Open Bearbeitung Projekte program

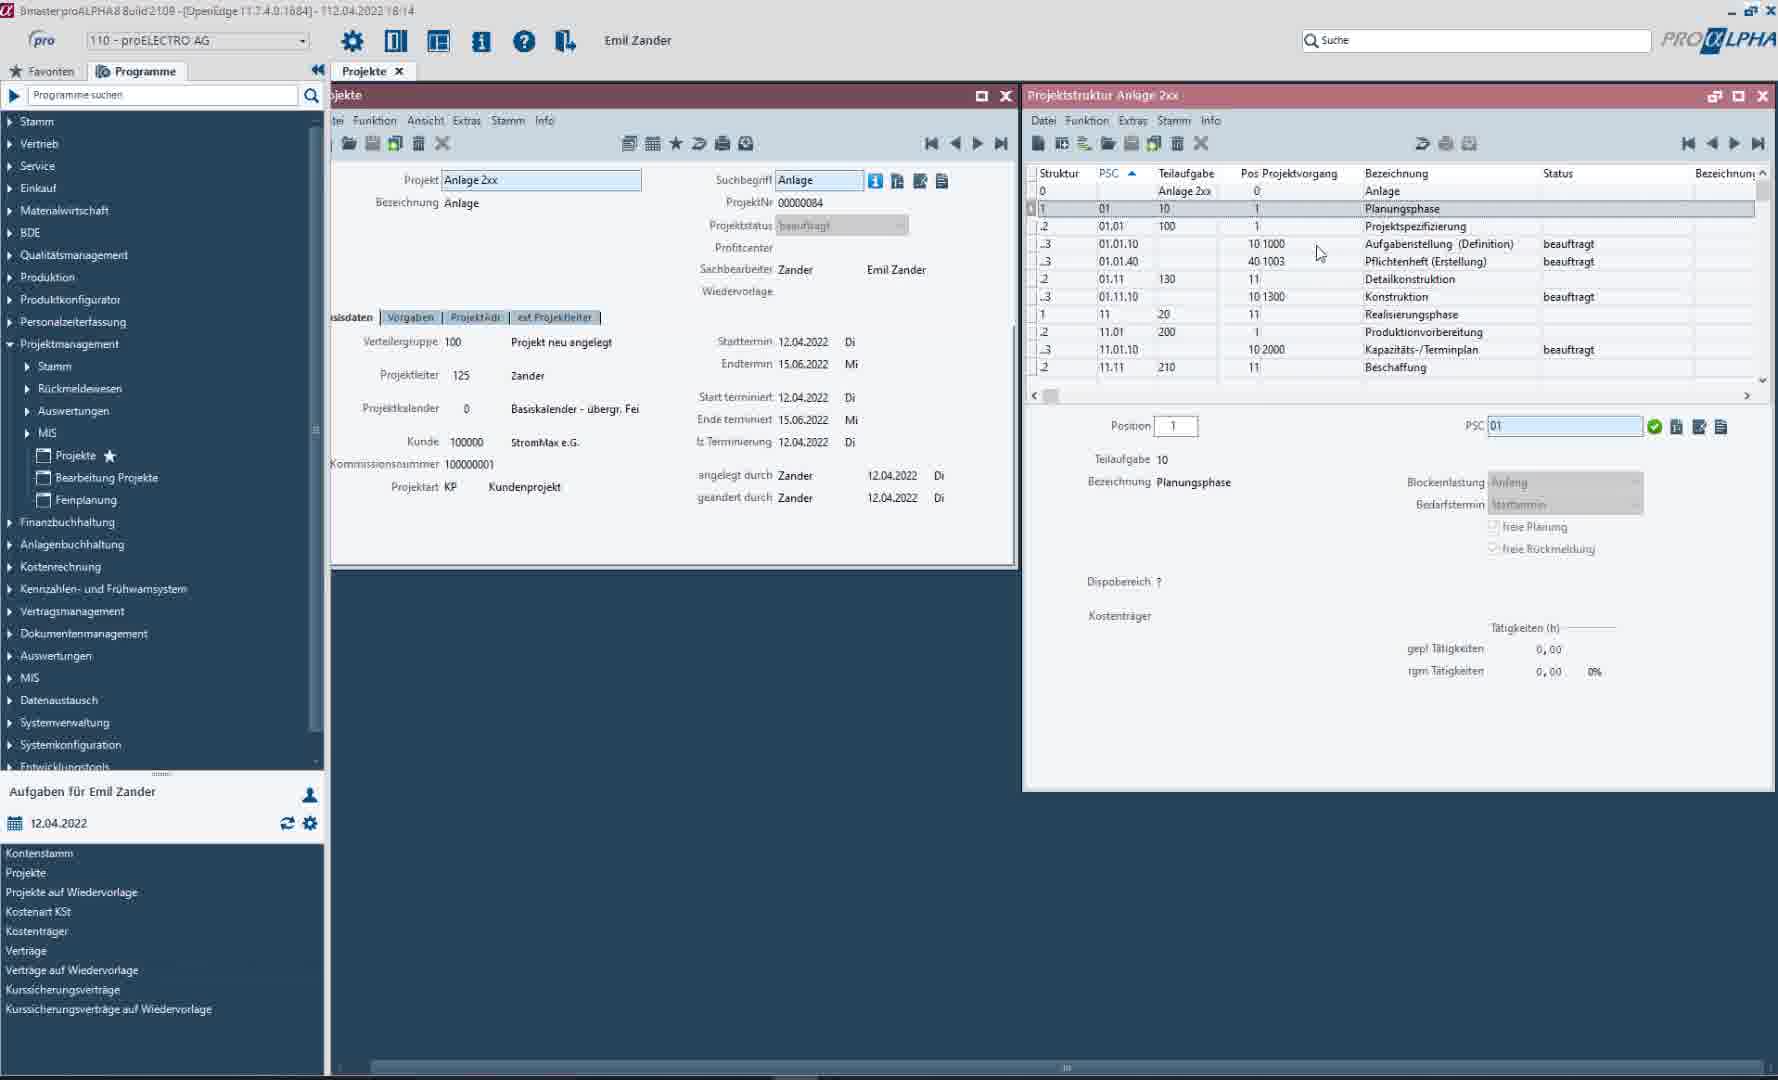click(106, 478)
